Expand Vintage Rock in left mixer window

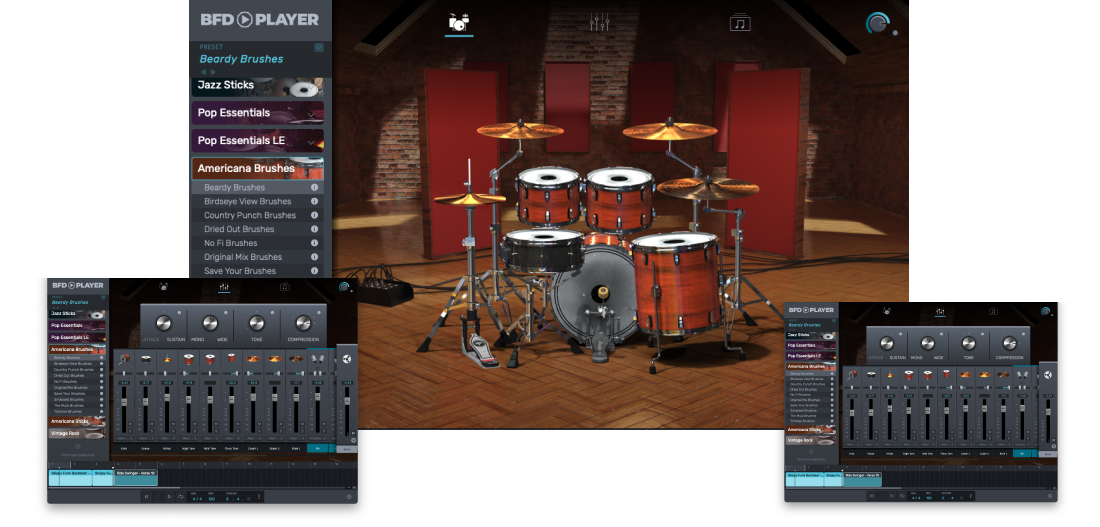click(77, 434)
